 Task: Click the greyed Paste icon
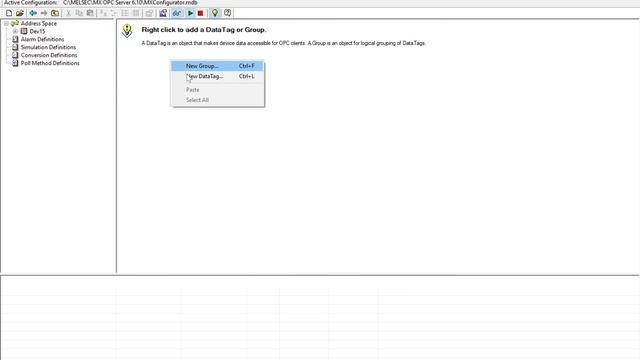tap(90, 13)
